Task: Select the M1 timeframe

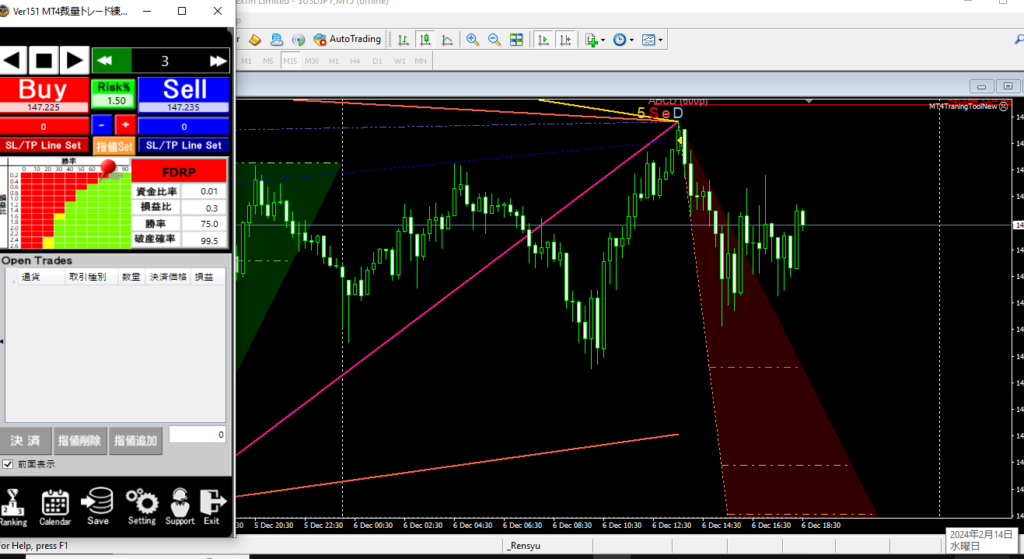Action: coord(246,61)
